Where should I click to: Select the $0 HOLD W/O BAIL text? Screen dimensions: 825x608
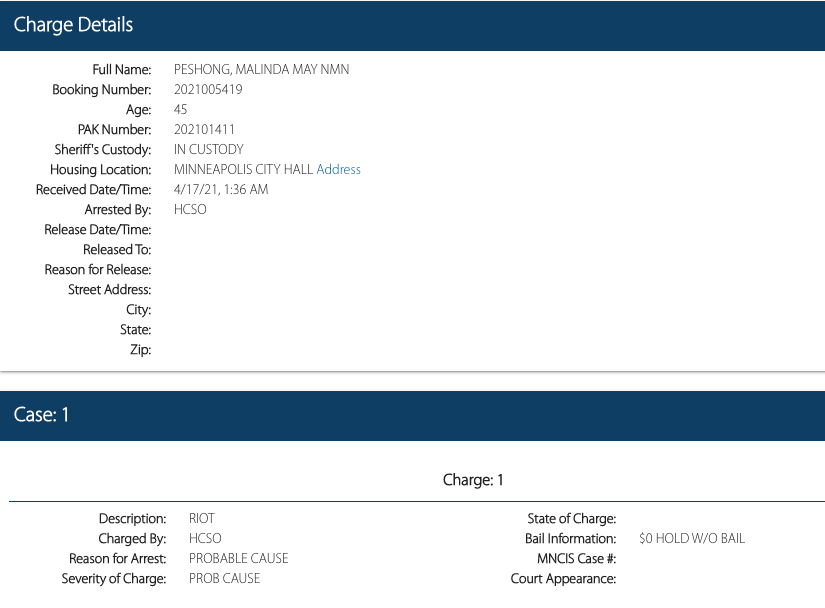point(692,539)
